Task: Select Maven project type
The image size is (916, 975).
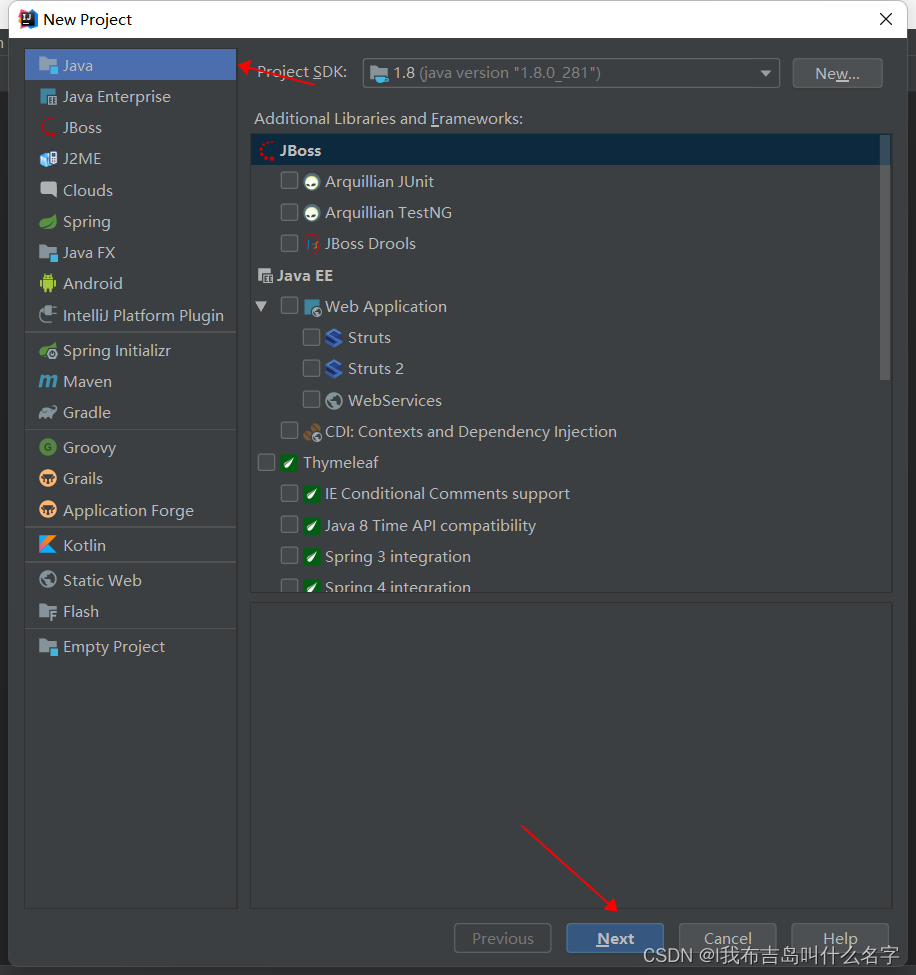Action: pyautogui.click(x=131, y=381)
